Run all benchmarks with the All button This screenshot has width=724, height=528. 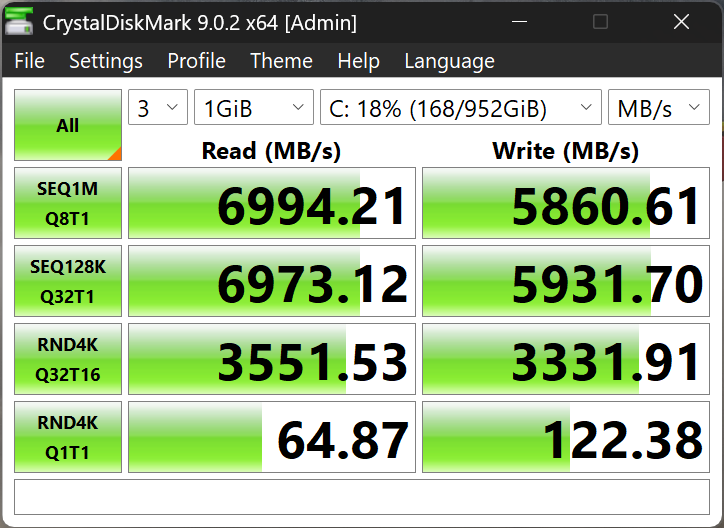[68, 125]
